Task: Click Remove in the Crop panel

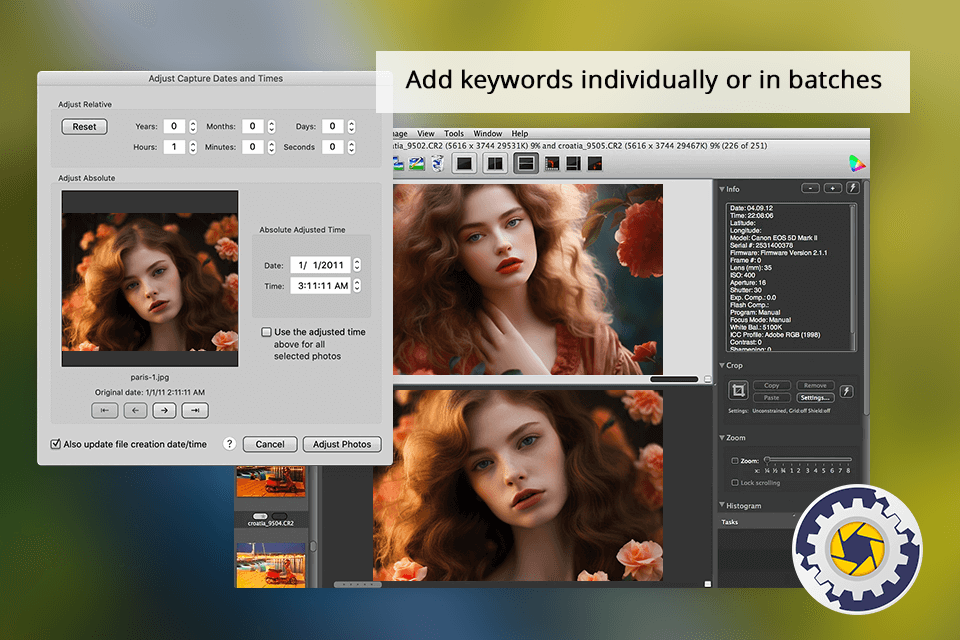Action: [x=815, y=385]
